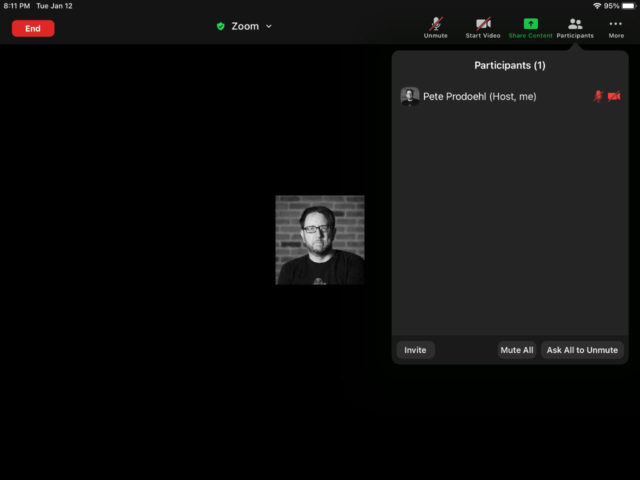Image resolution: width=640 pixels, height=480 pixels.
Task: Open the More options ellipsis menu
Action: point(616,24)
